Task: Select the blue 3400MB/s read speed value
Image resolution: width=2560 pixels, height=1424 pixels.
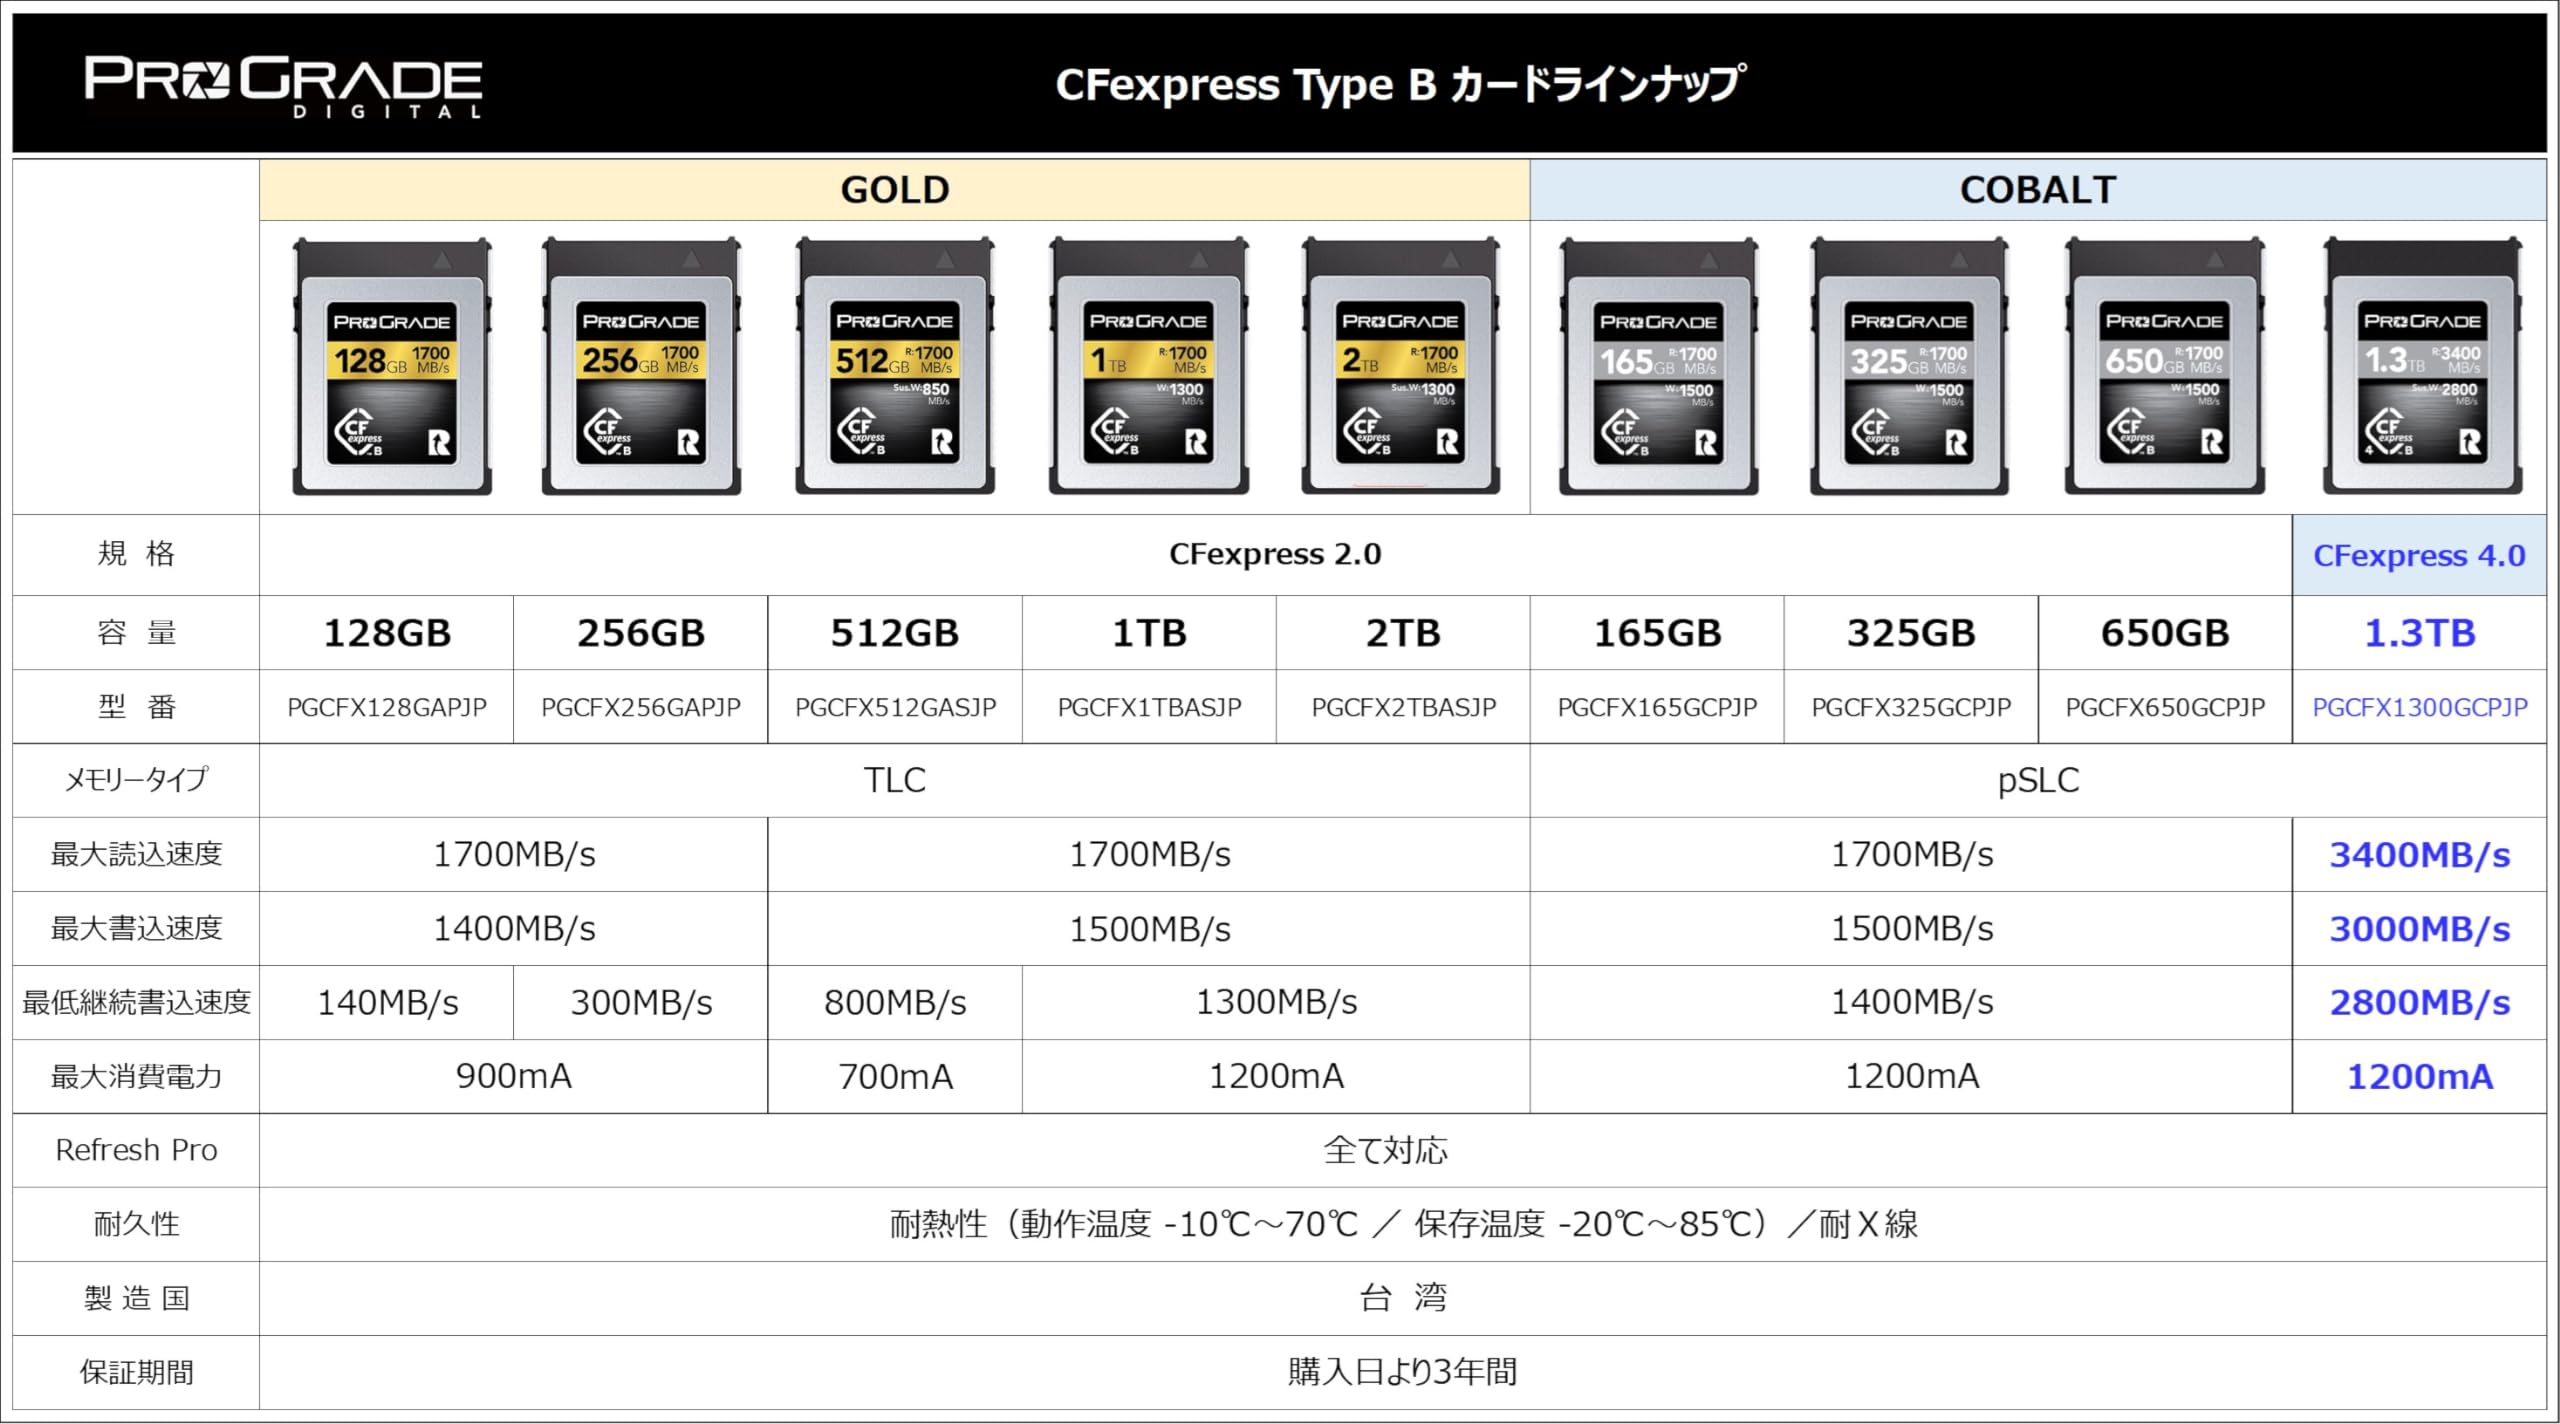Action: point(2420,854)
